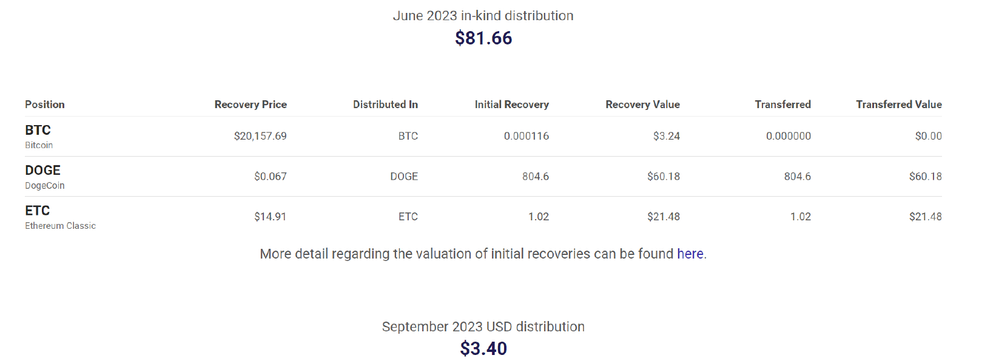Viewport: 999px width, 360px height.
Task: Click the BTC position name
Action: tap(38, 130)
